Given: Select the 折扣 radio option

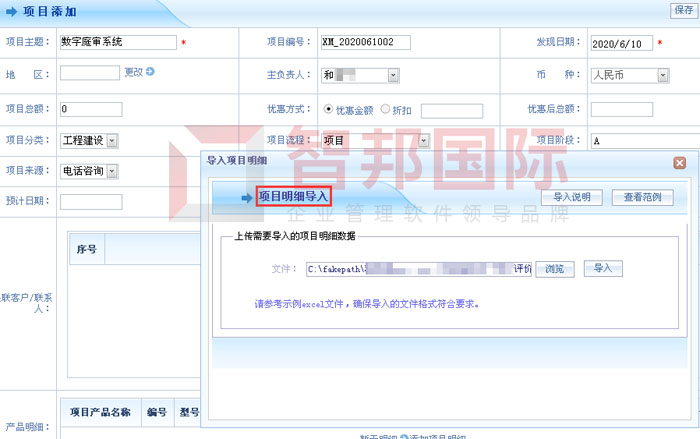Looking at the screenshot, I should coord(386,109).
